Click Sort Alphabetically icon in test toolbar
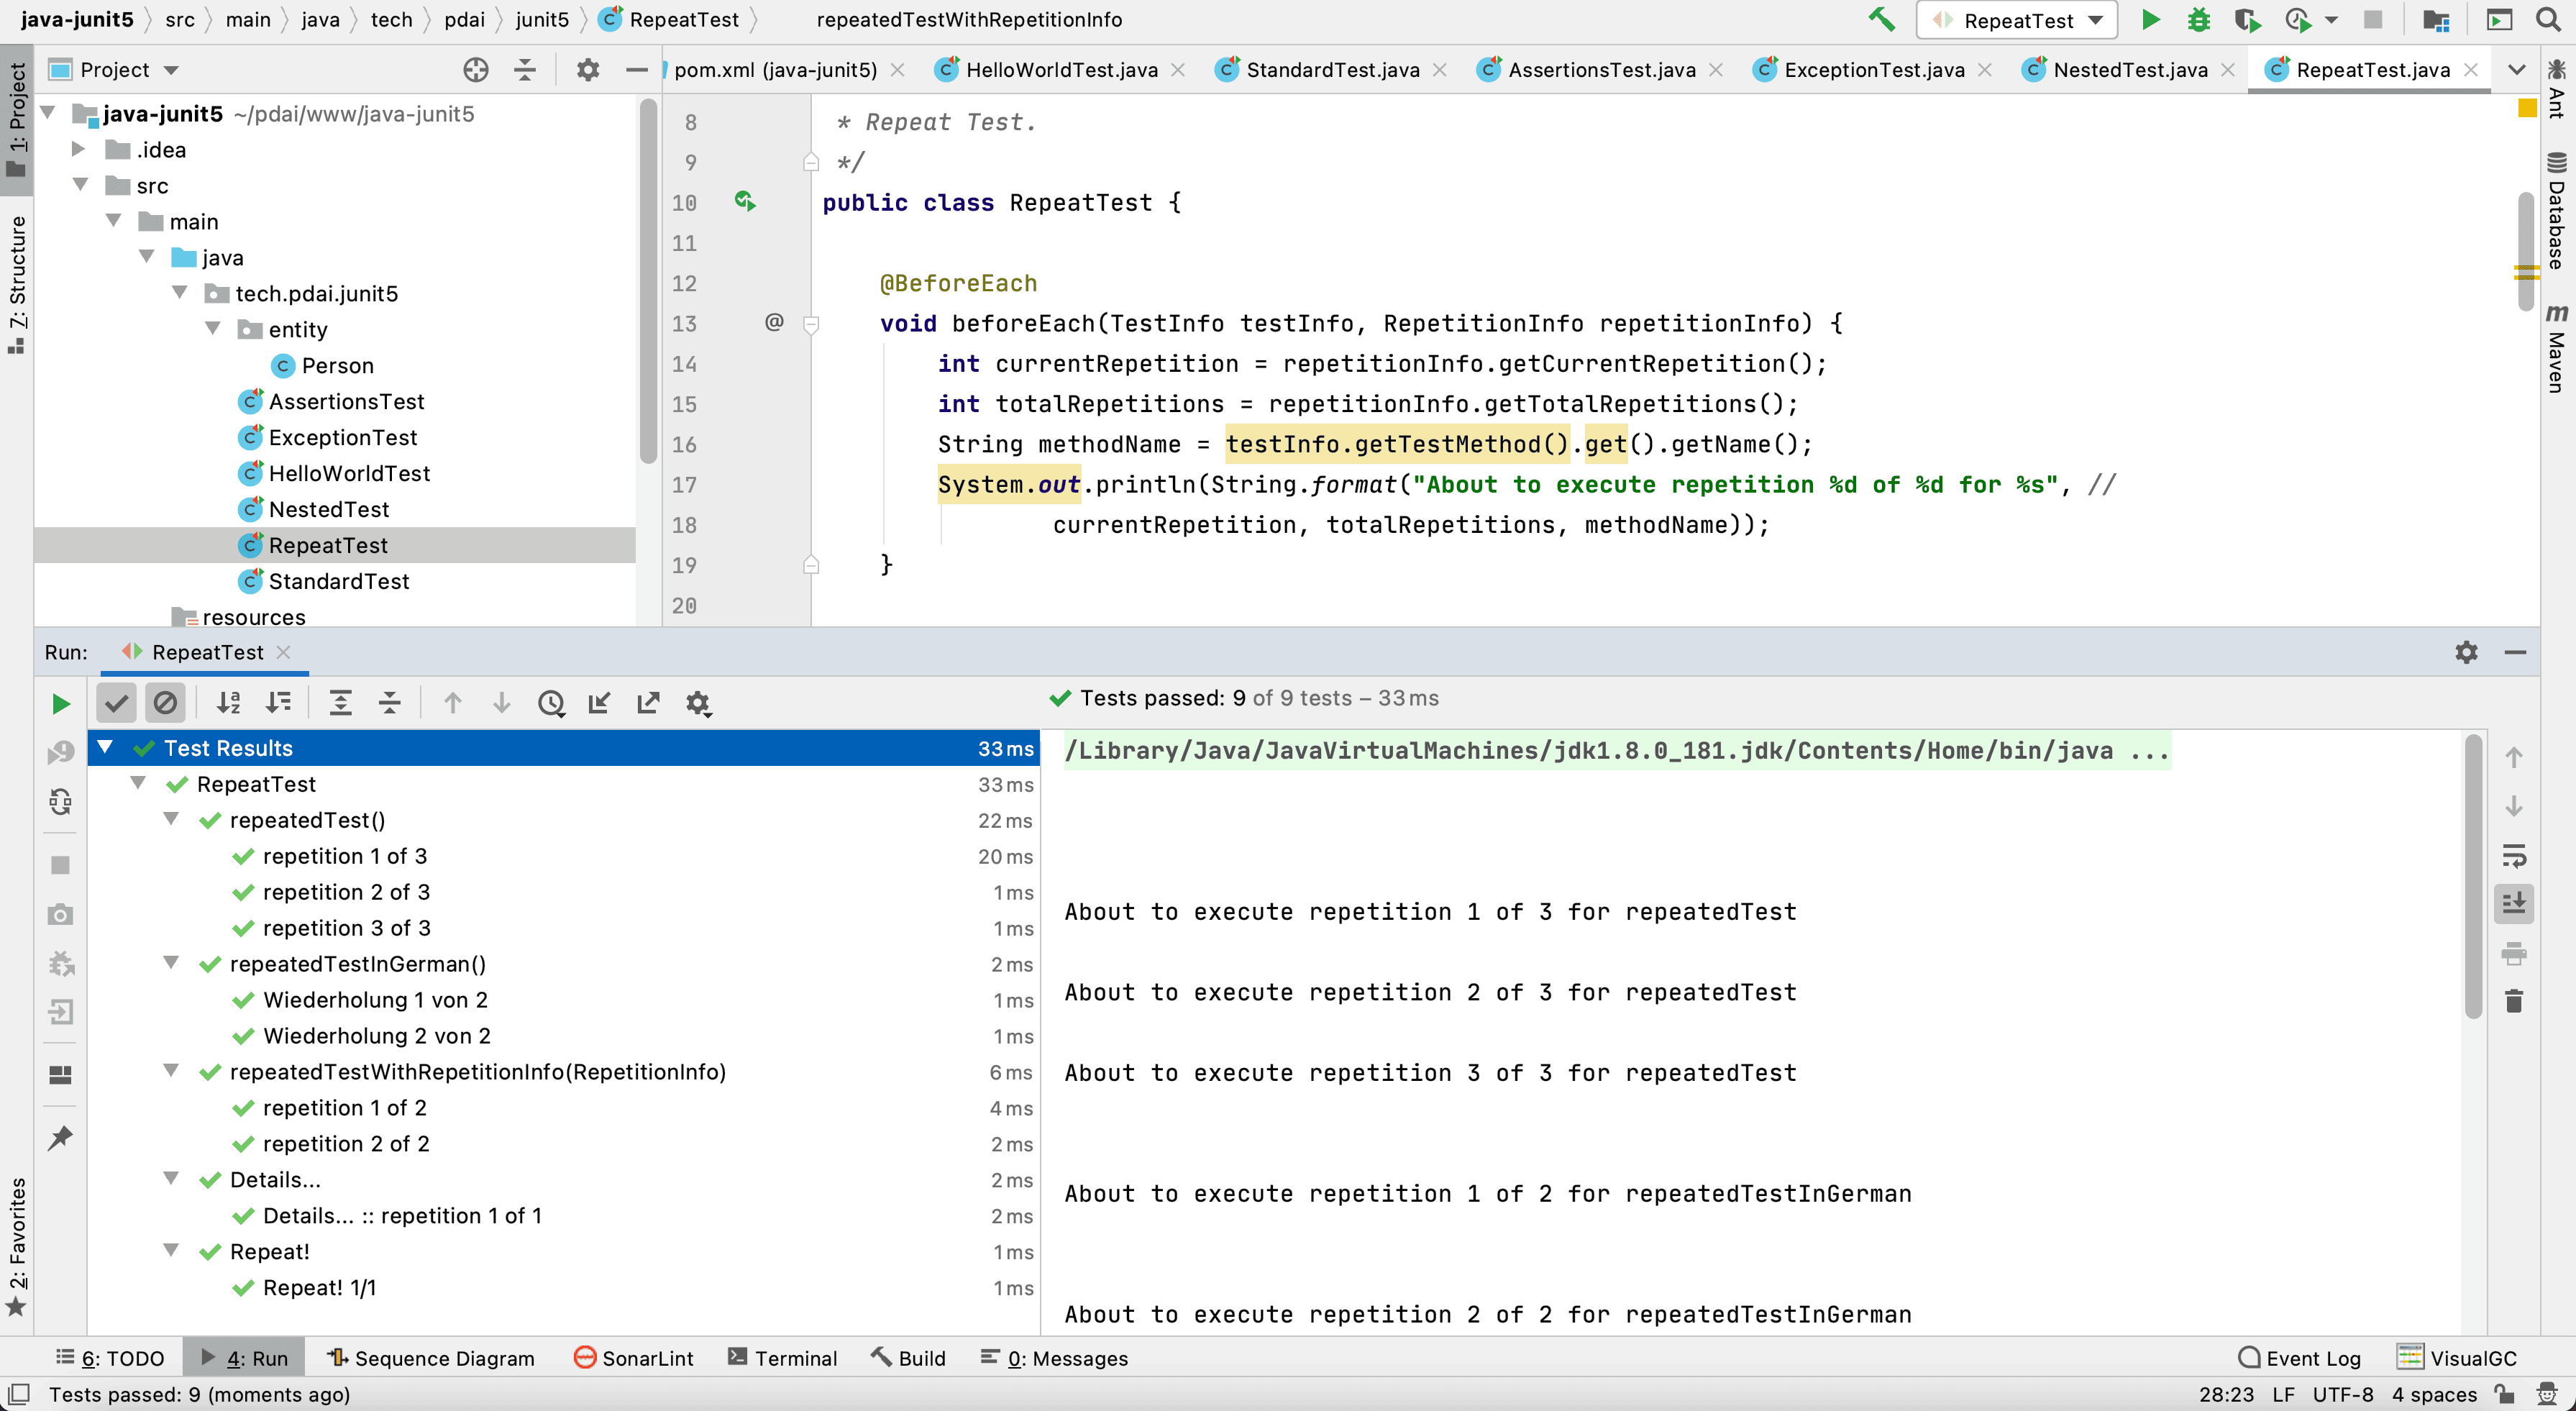Image resolution: width=2576 pixels, height=1411 pixels. 229,703
